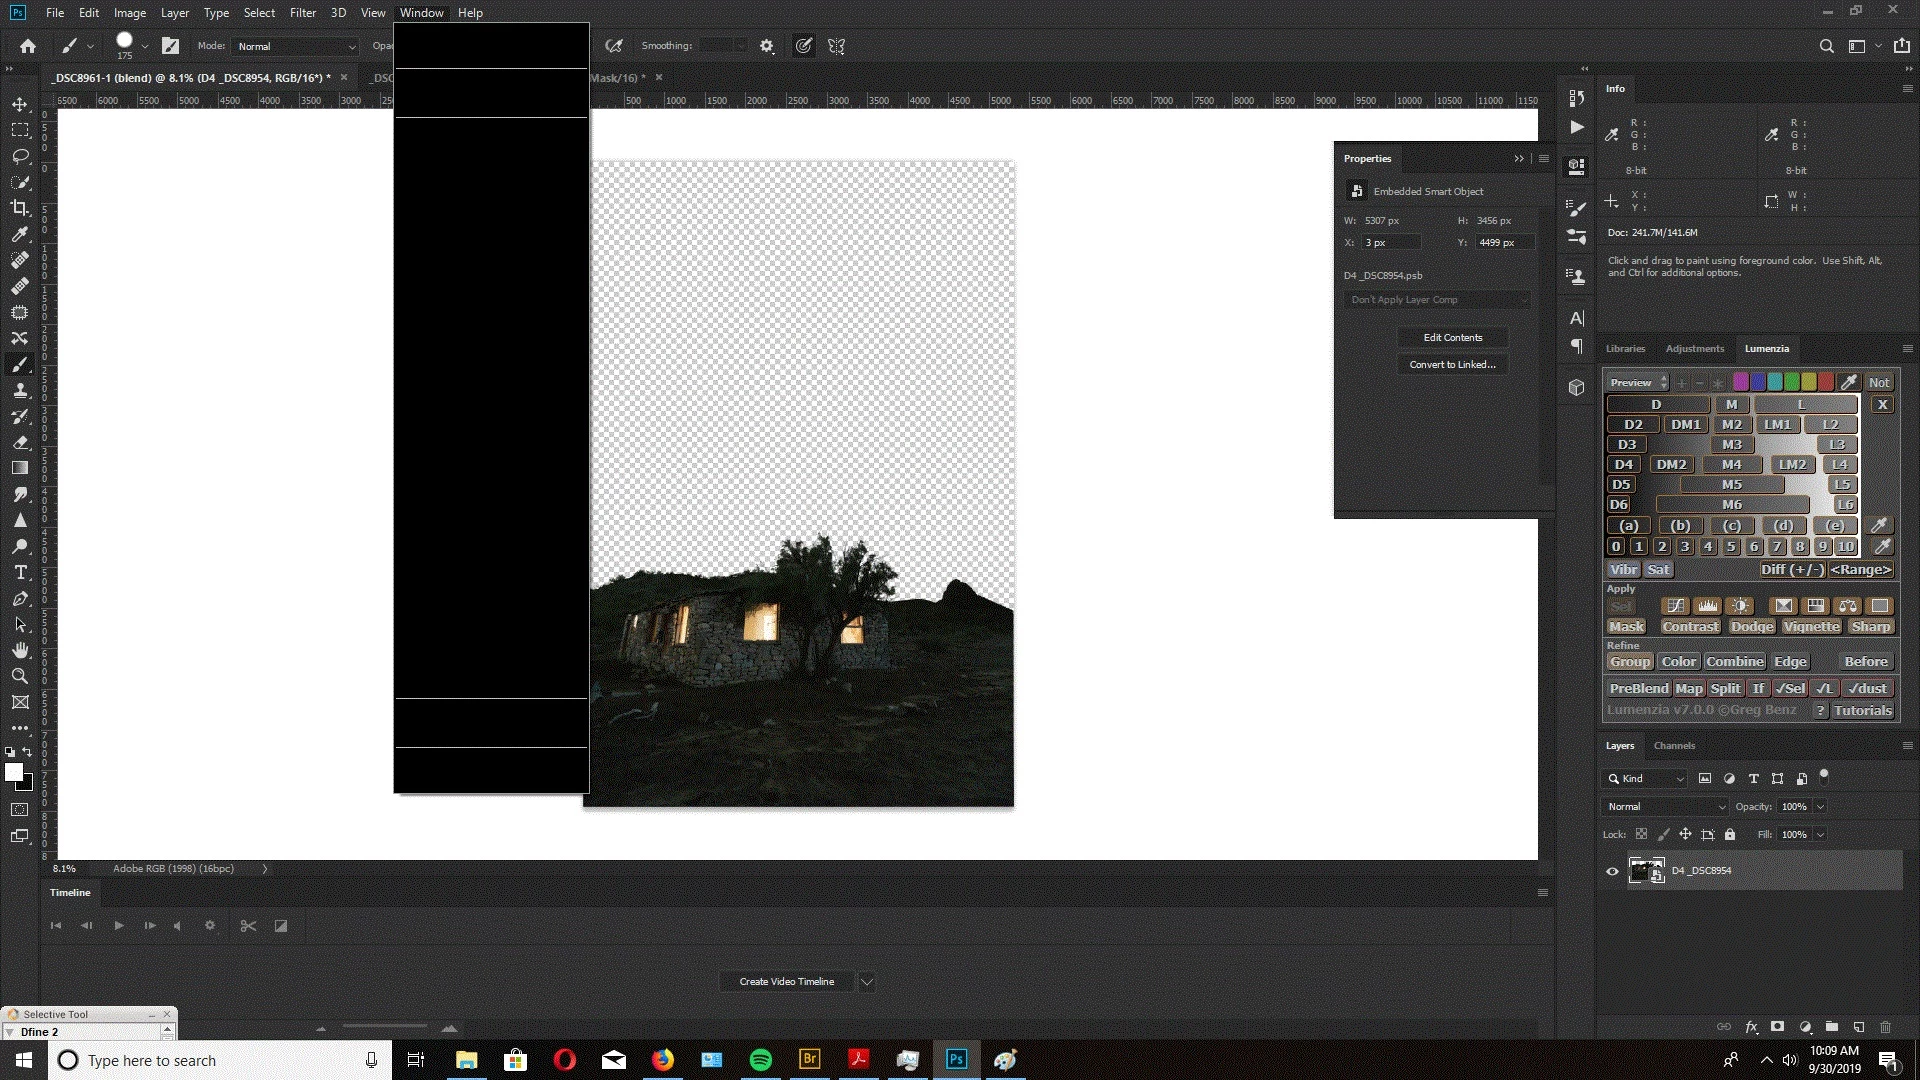
Task: Select the Move tool
Action: click(20, 104)
